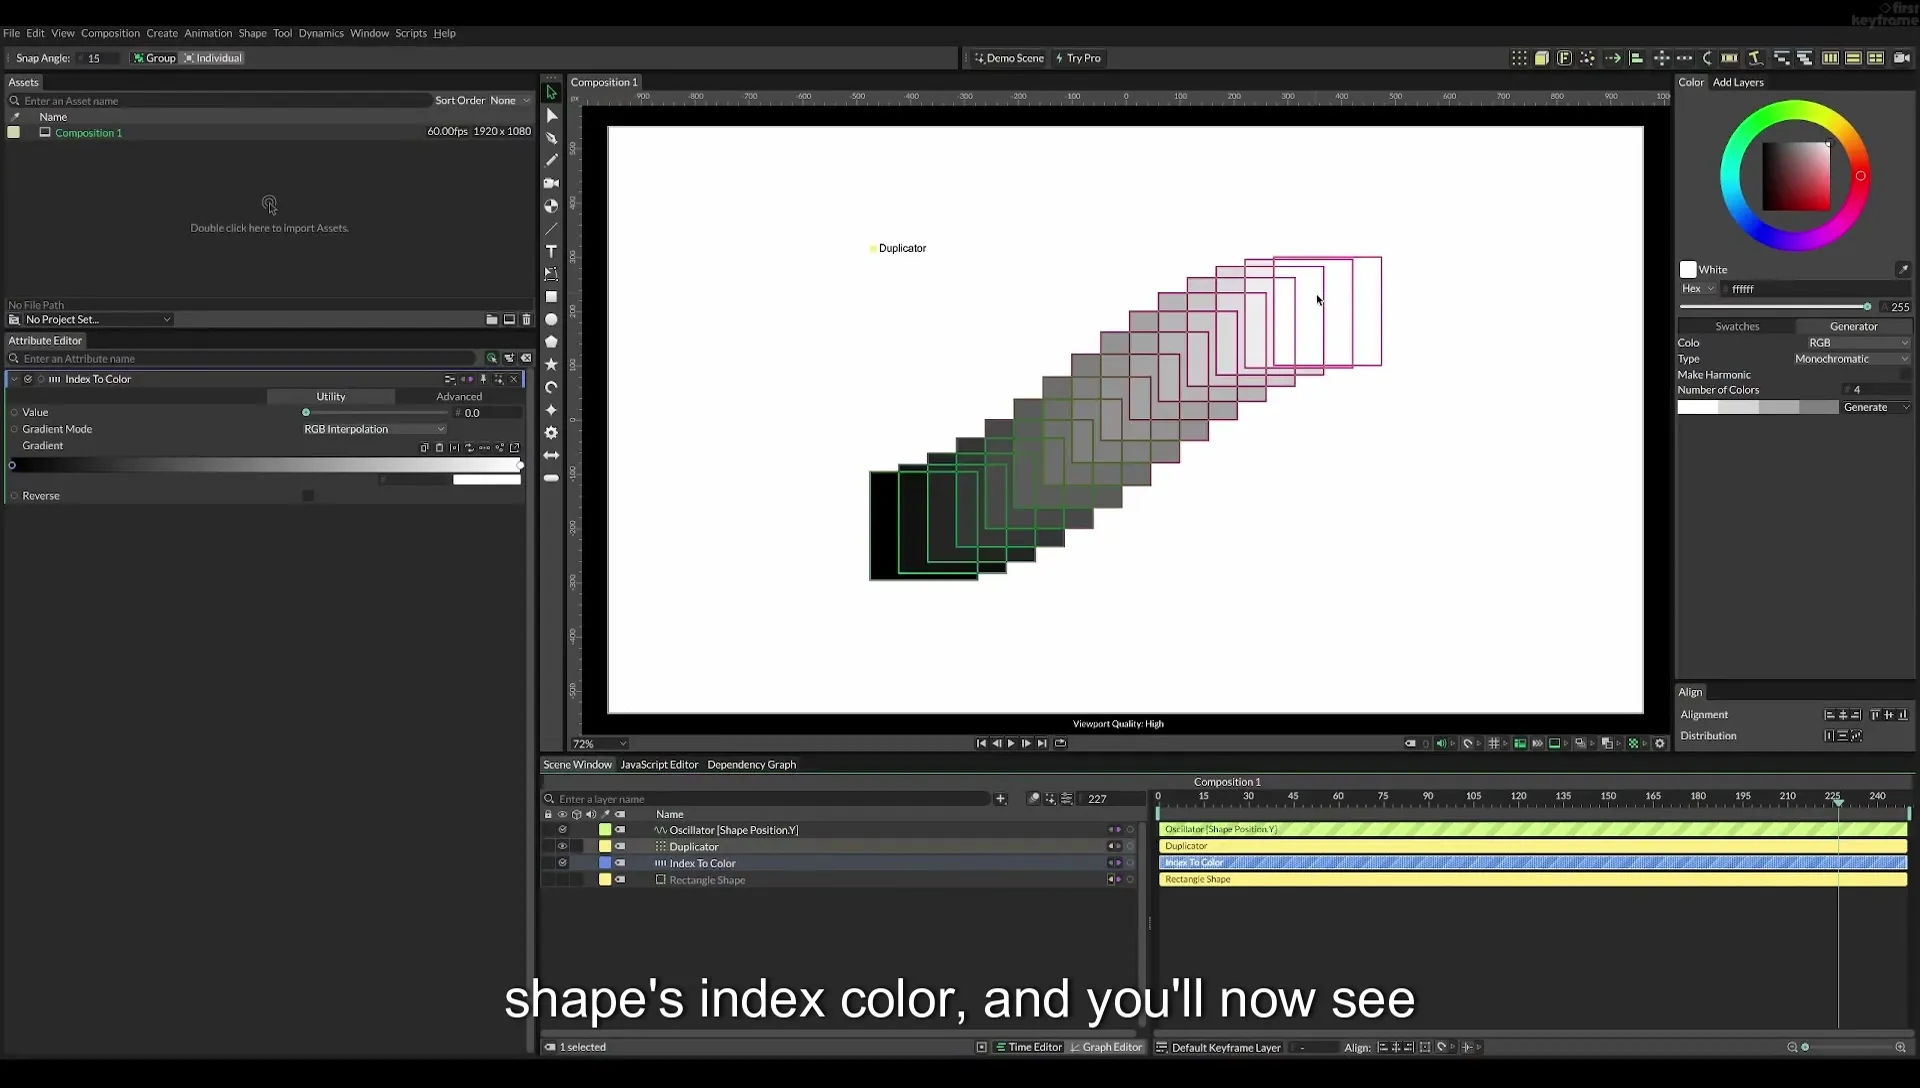Click the Try Pro button
This screenshot has height=1088, width=1920.
pos(1078,58)
